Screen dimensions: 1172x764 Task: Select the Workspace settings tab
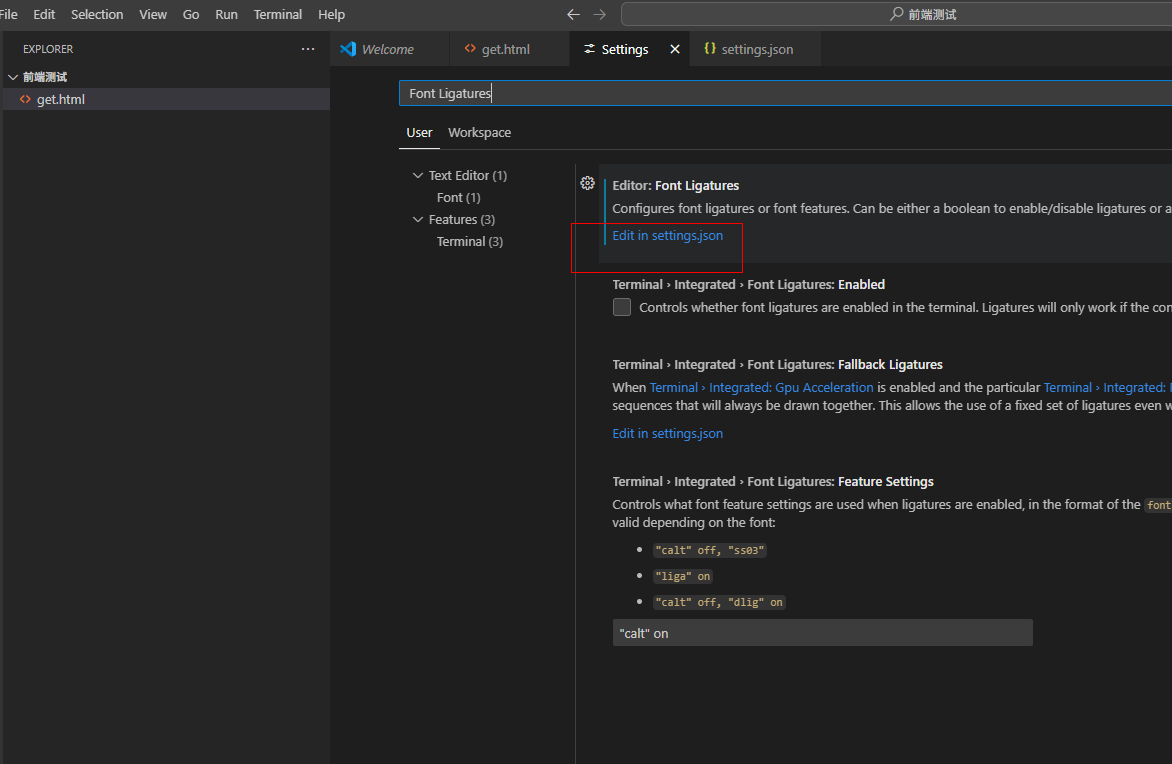[x=479, y=132]
